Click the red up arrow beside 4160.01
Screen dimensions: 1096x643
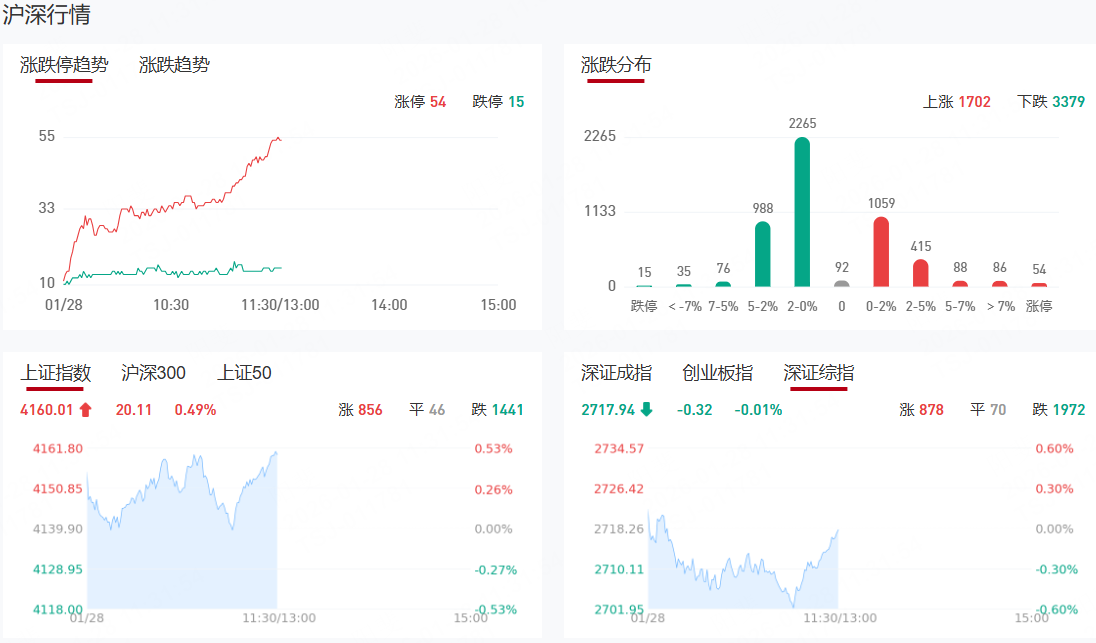(85, 409)
